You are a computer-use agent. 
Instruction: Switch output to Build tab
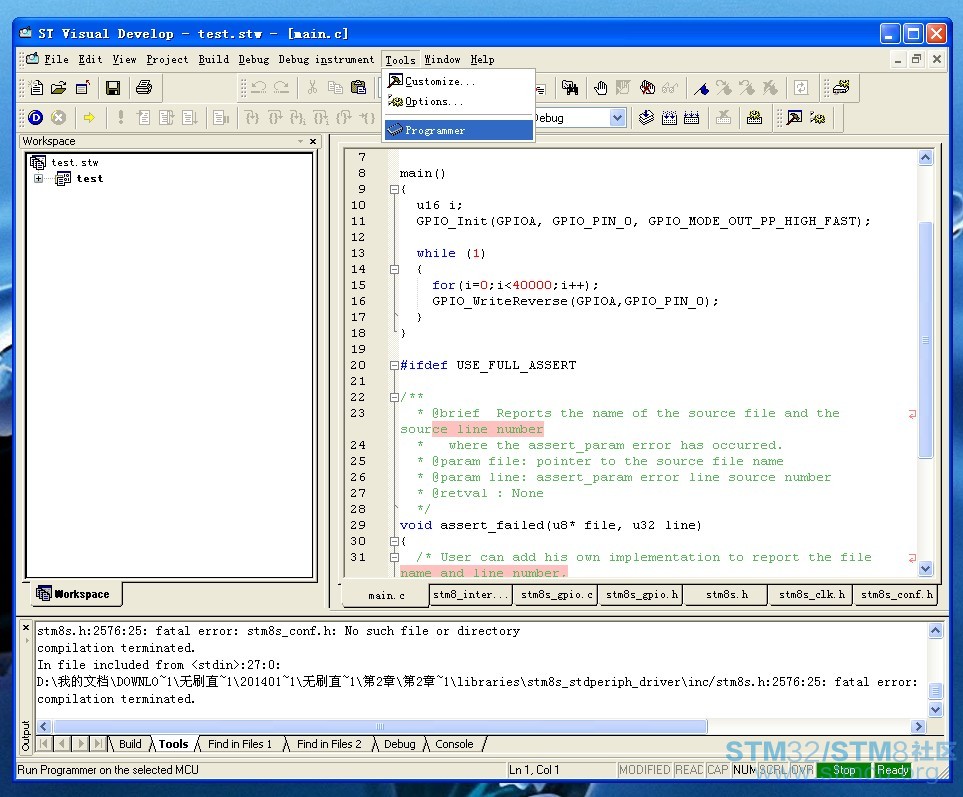click(130, 744)
